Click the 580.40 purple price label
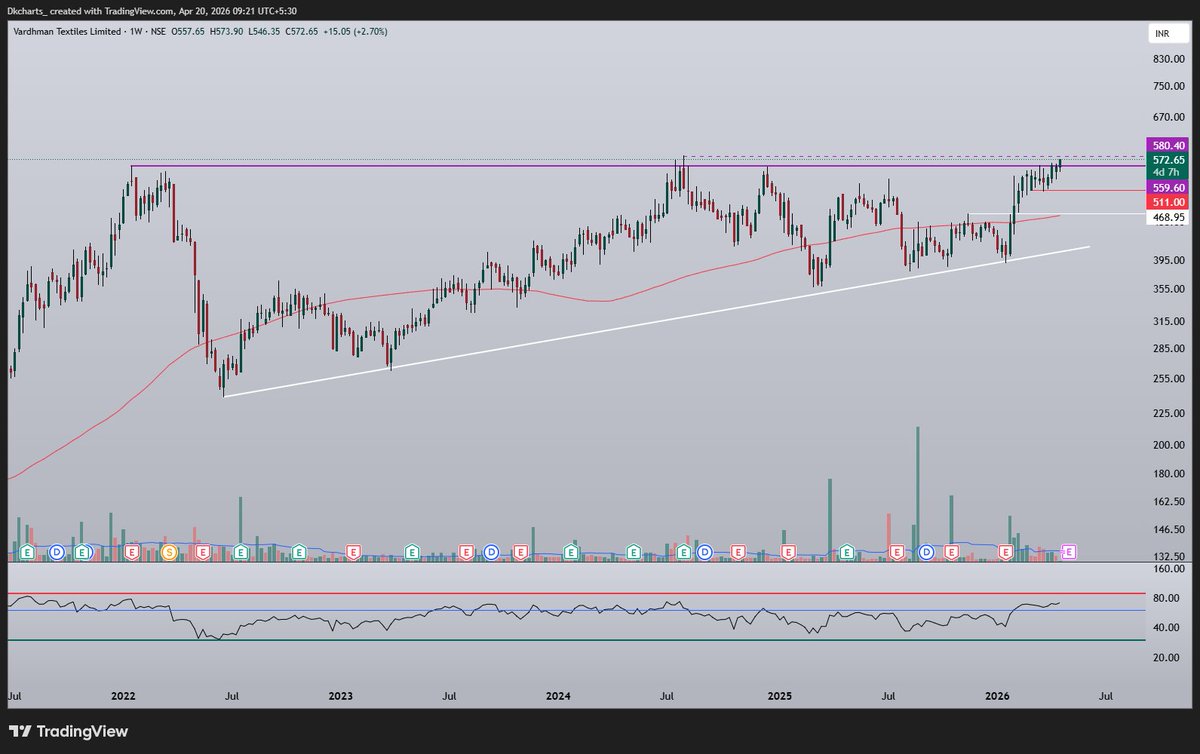Screen dimensions: 1200x754 tap(1166, 146)
